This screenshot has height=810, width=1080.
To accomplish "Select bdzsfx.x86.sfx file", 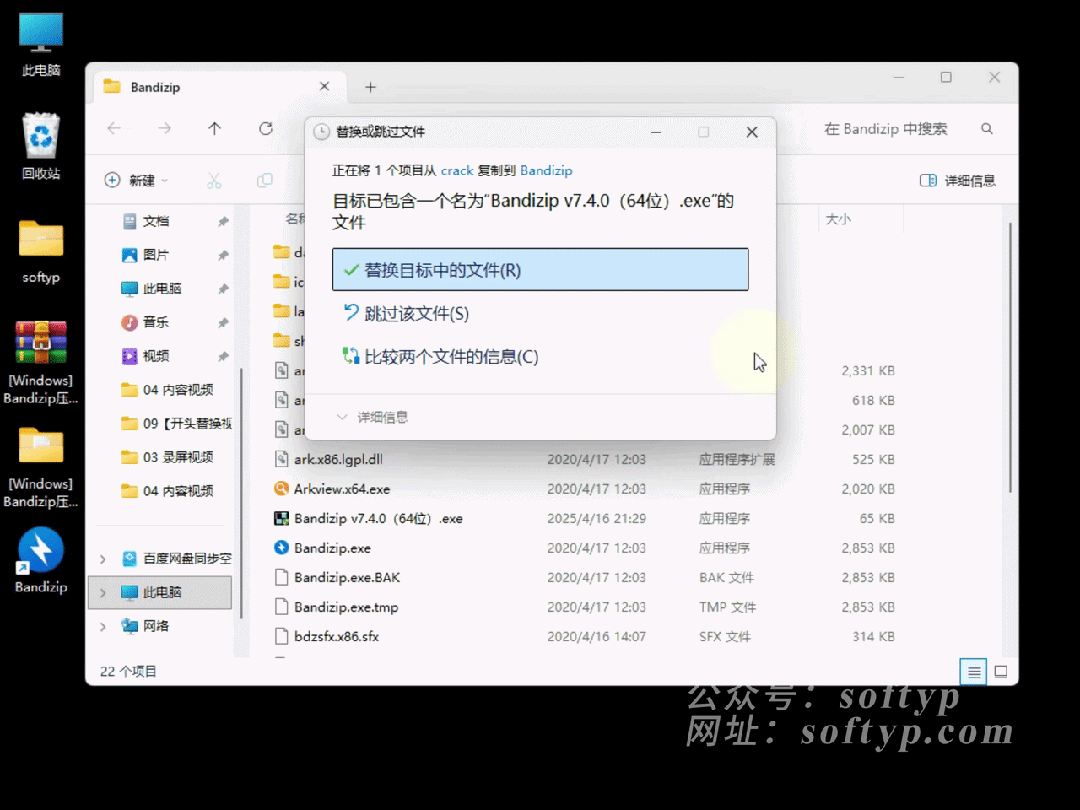I will coord(326,637).
